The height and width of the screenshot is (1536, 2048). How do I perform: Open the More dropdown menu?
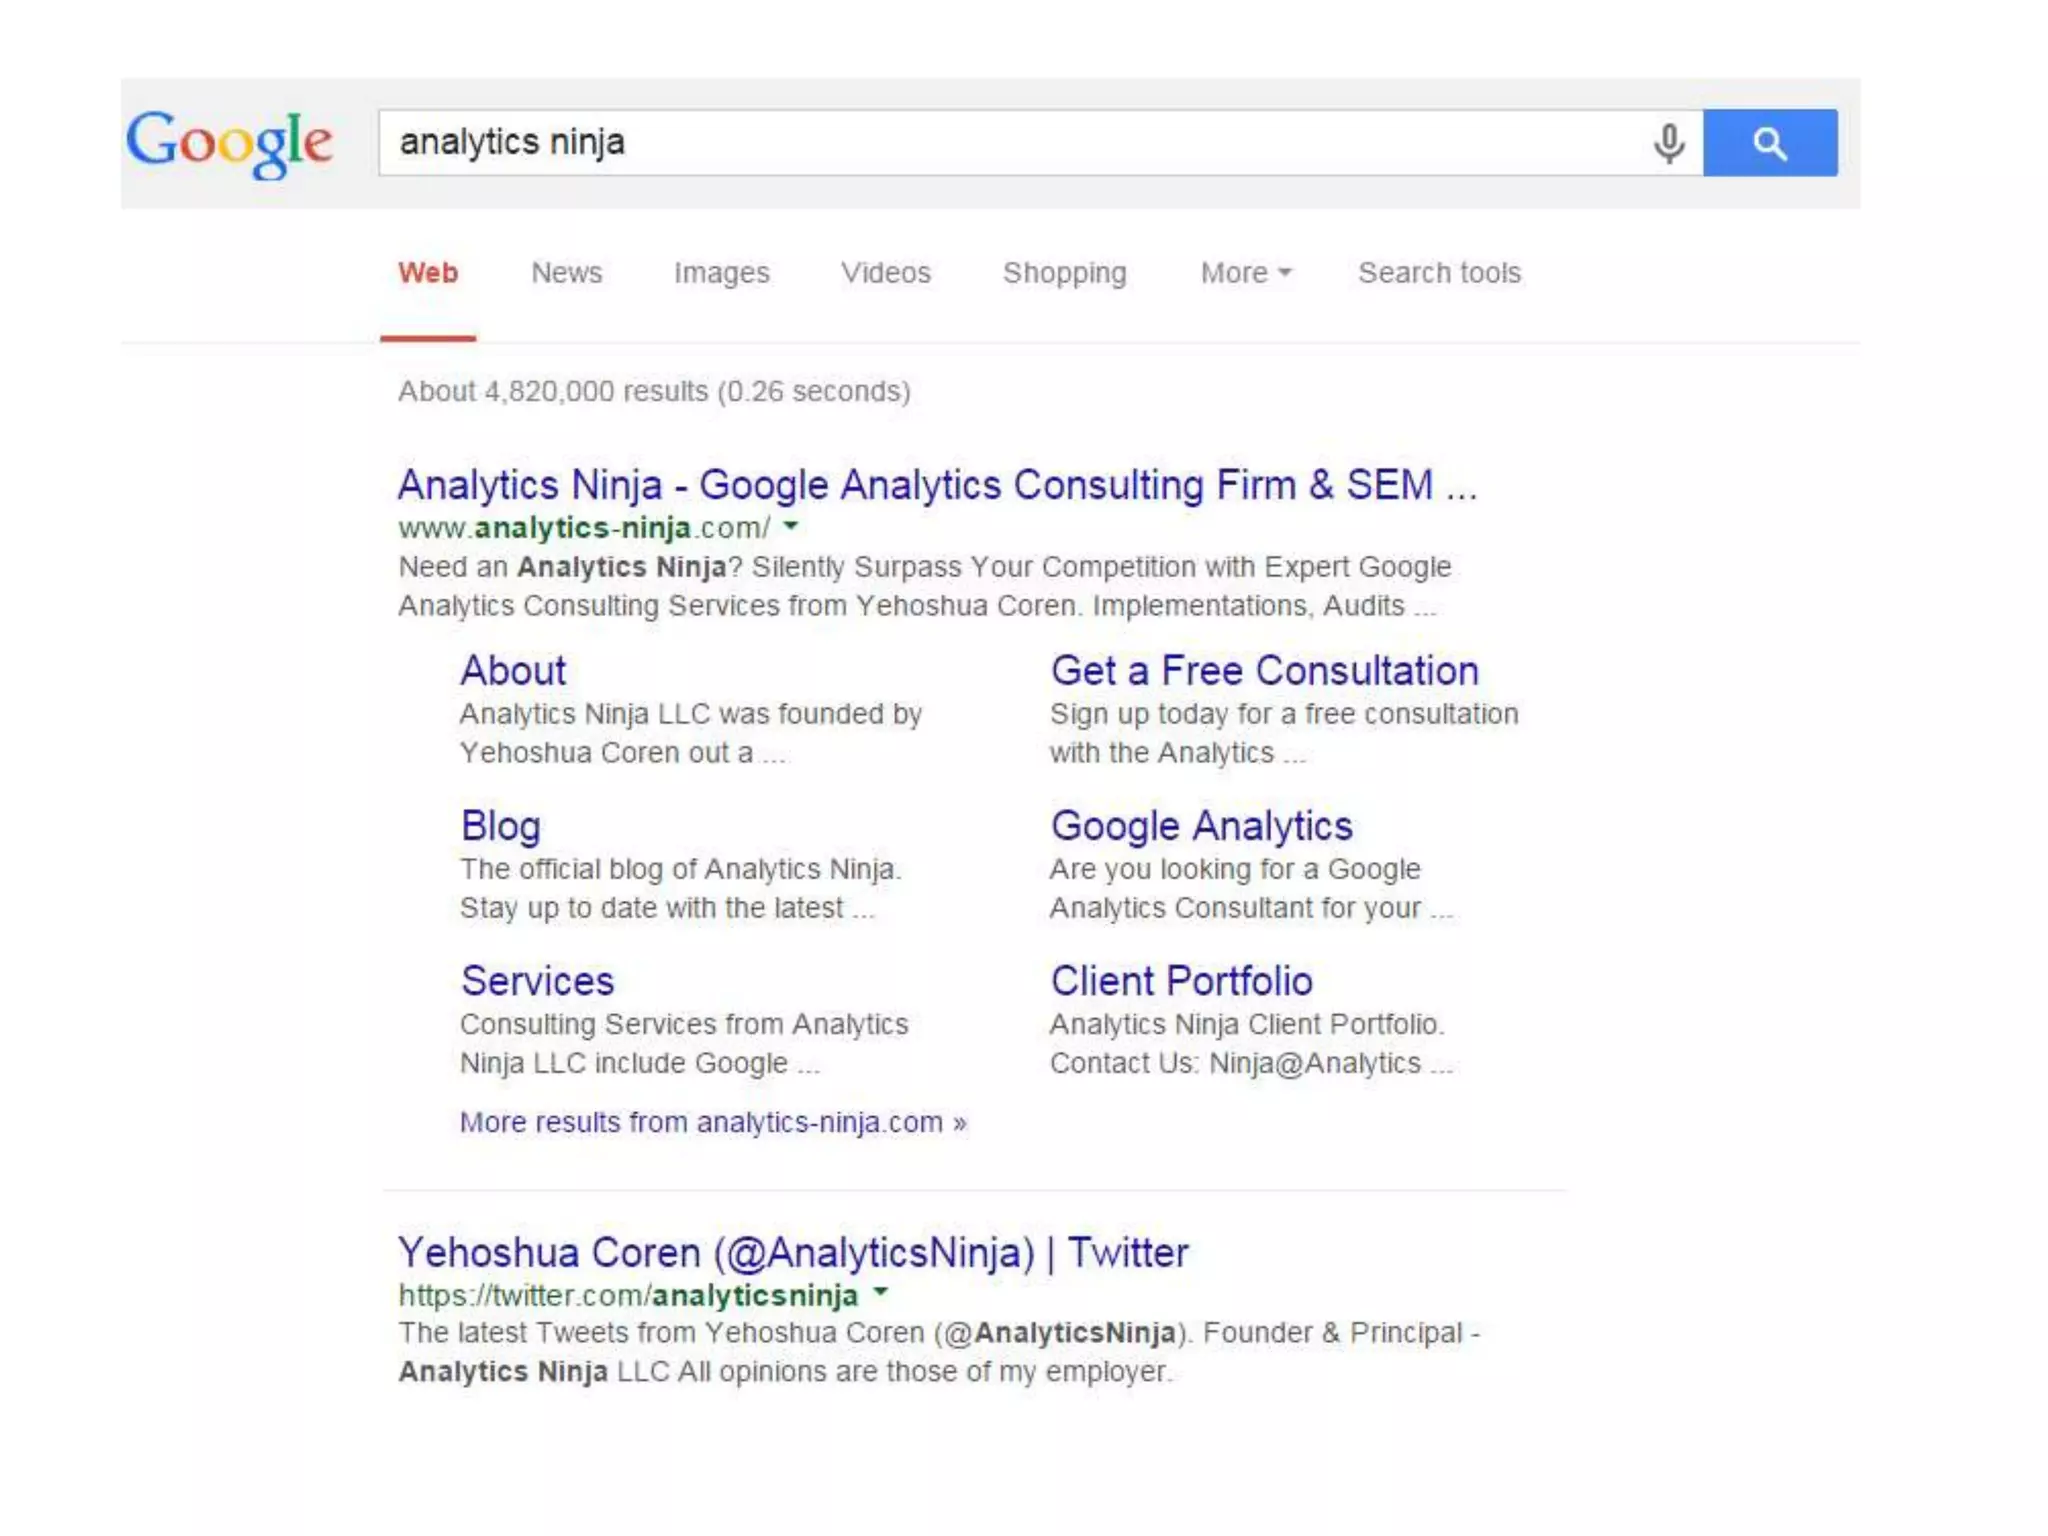[1245, 273]
